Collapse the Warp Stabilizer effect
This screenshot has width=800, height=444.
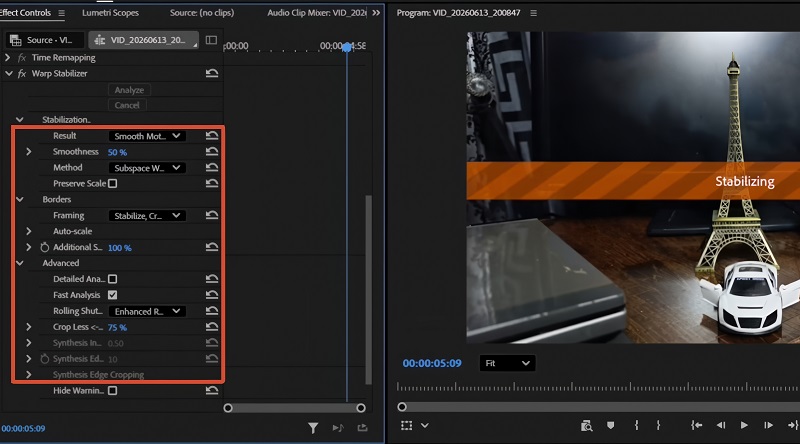9,73
